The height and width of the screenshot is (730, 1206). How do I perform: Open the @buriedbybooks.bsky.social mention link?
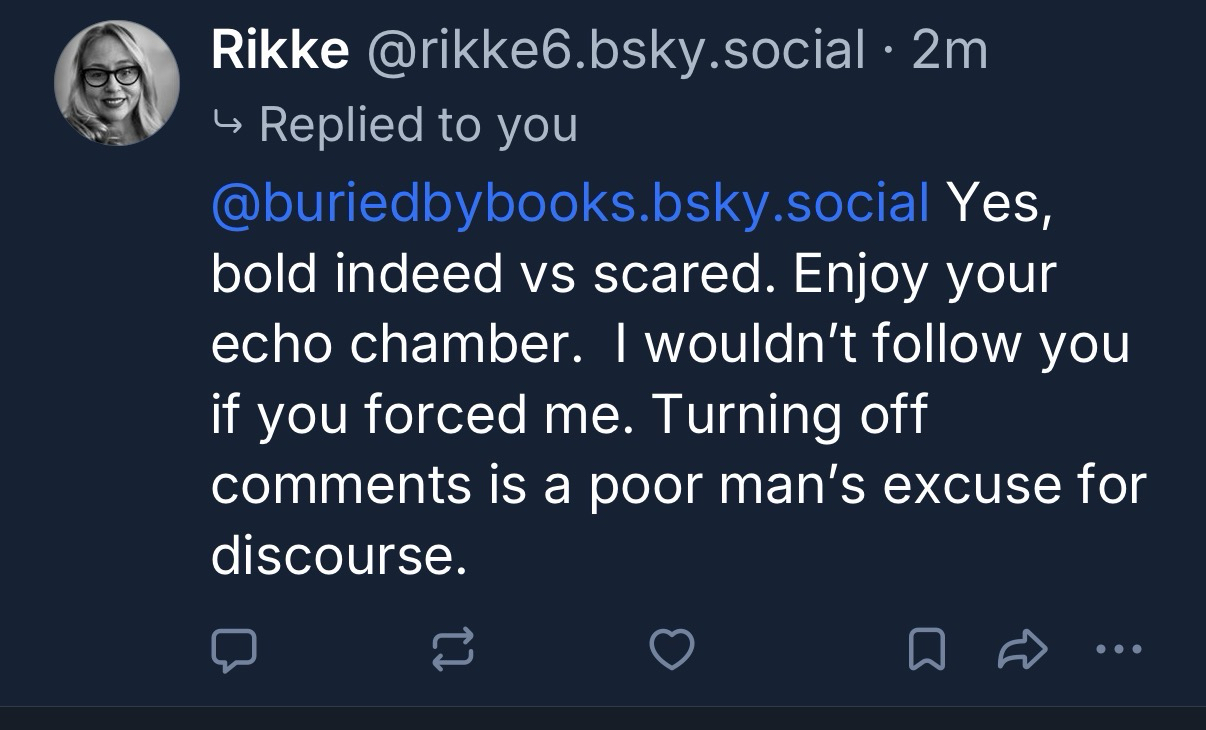tap(570, 203)
